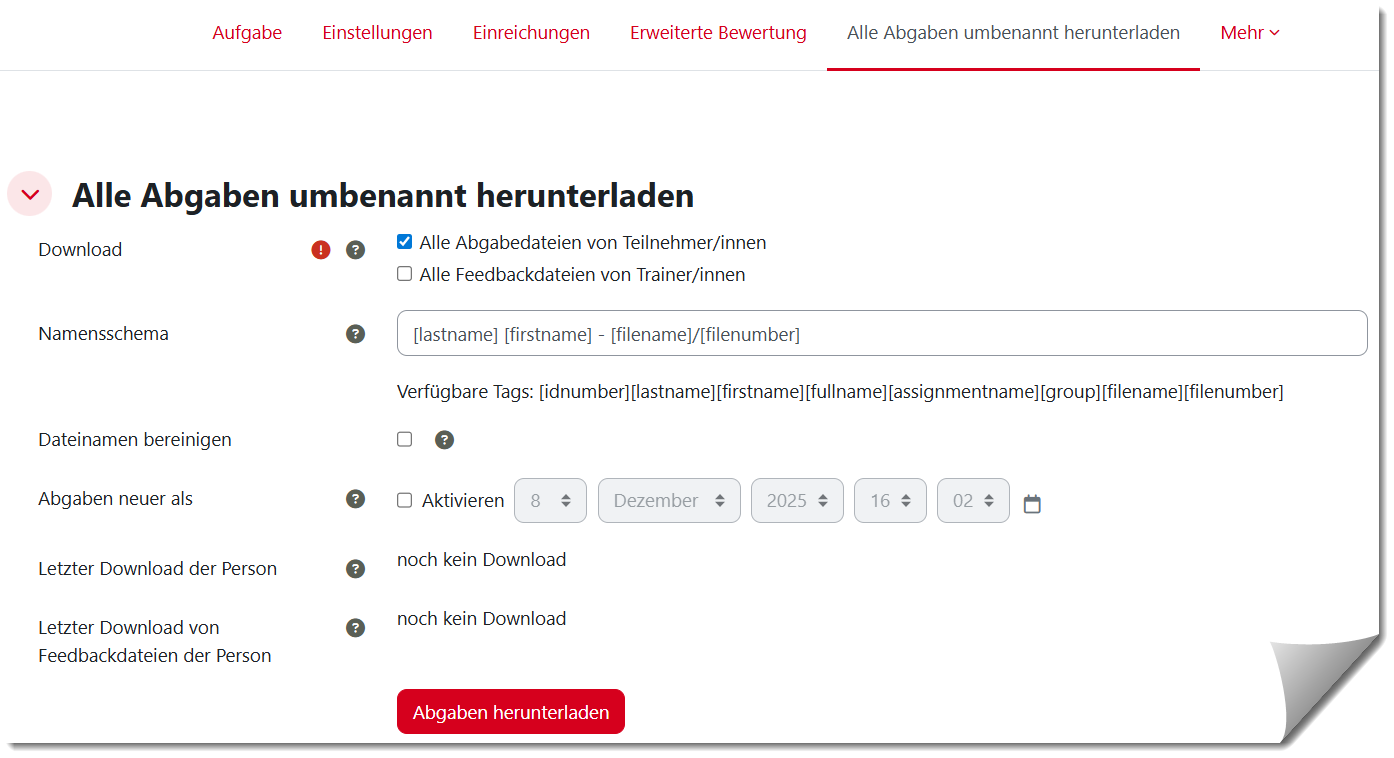Click the help icon next to Download
Viewport: 1394px width, 758px height.
pos(355,250)
